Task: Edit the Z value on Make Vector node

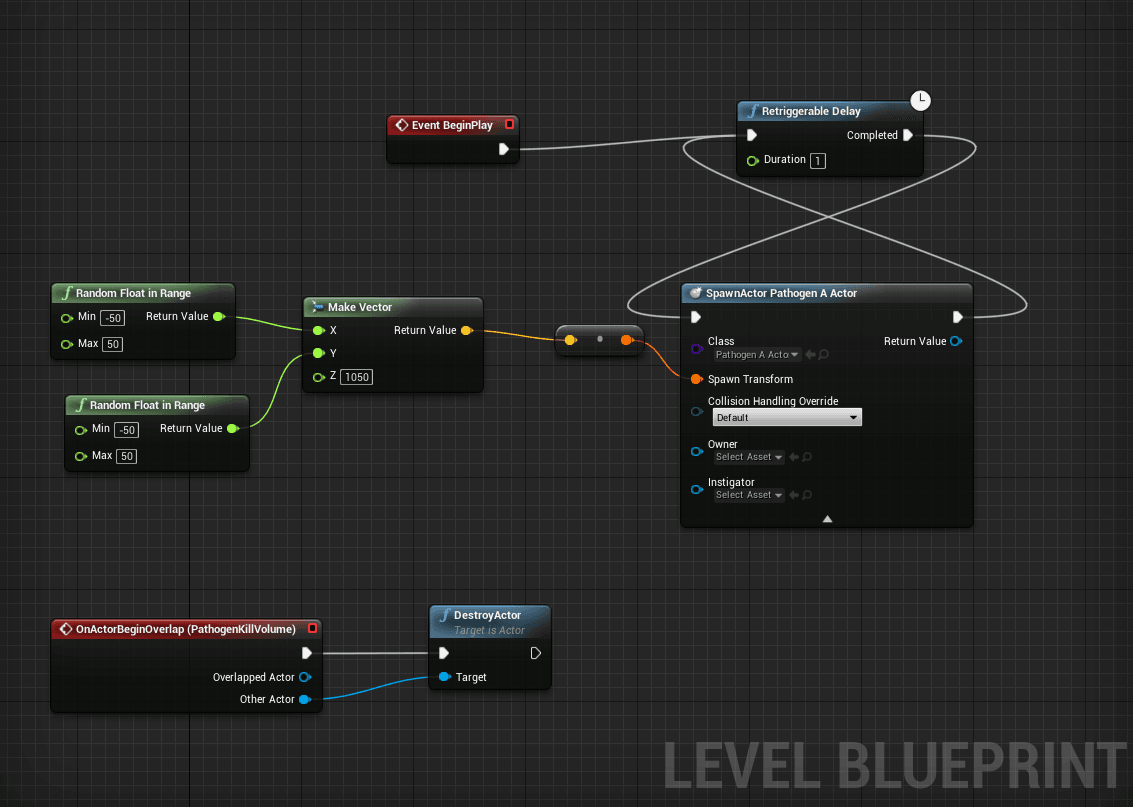Action: click(356, 377)
